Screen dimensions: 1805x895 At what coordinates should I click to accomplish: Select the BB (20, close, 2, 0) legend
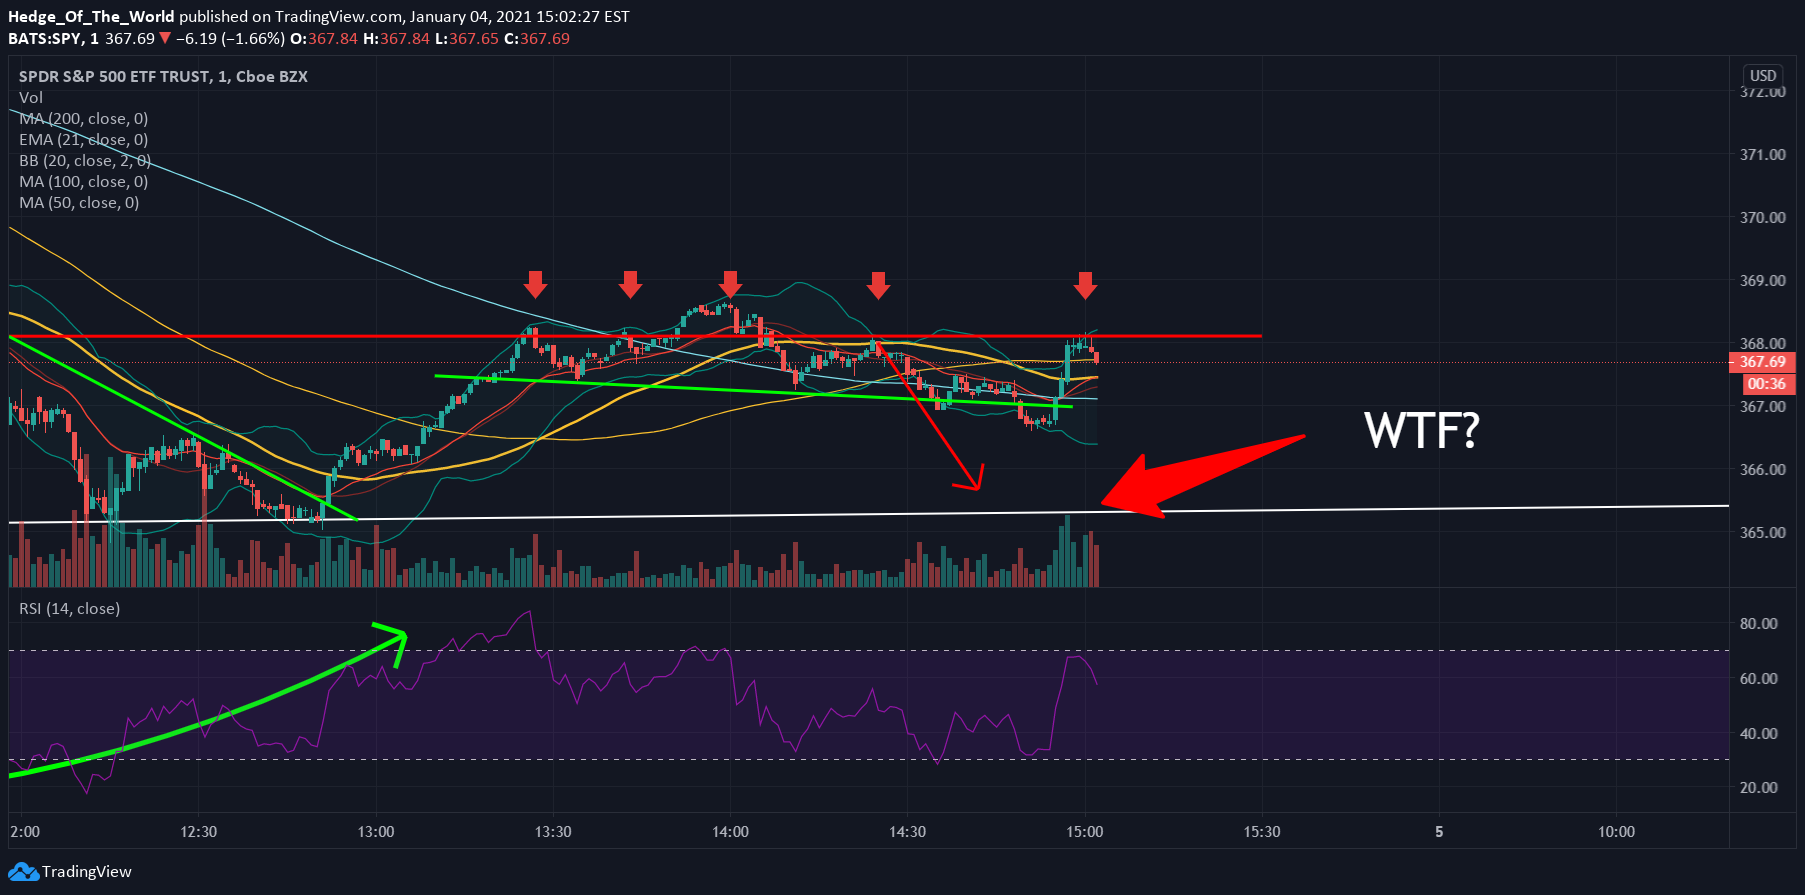point(85,160)
